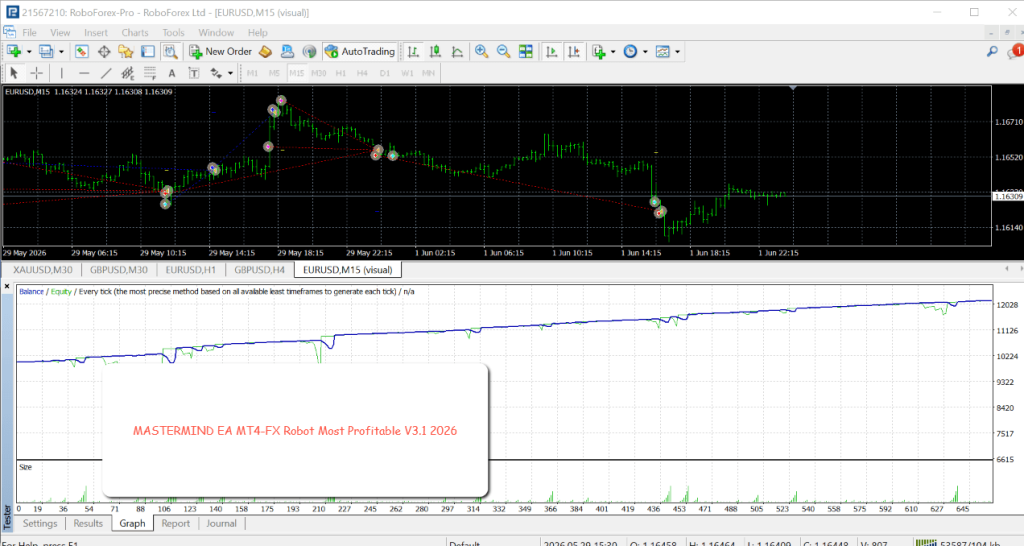Switch chart to Candlesticks style
This screenshot has height=546, width=1024.
point(436,52)
